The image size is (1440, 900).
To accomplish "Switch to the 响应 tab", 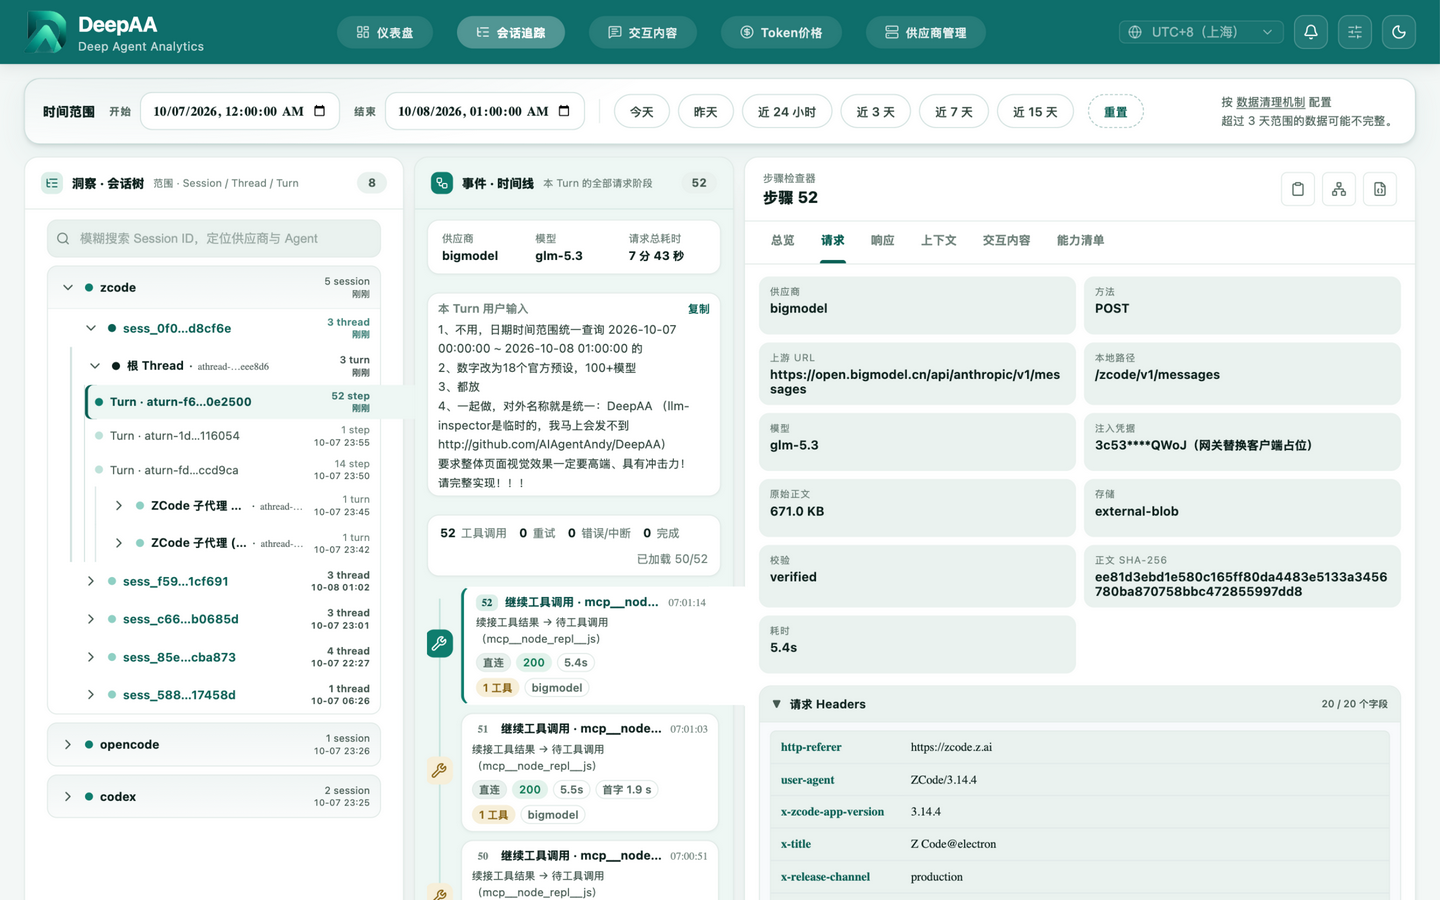I will click(x=882, y=240).
